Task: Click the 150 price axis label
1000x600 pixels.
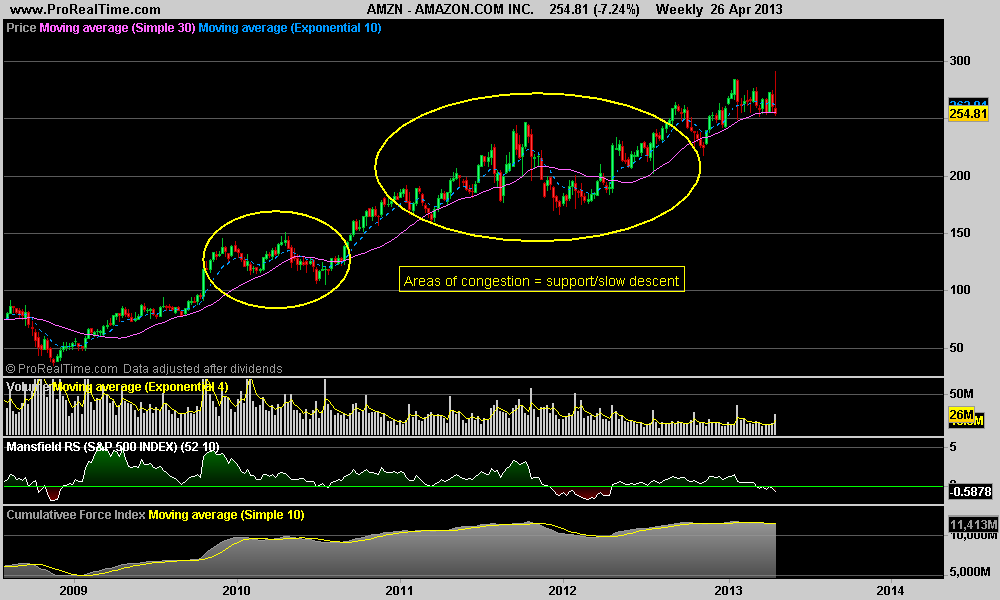Action: (960, 233)
